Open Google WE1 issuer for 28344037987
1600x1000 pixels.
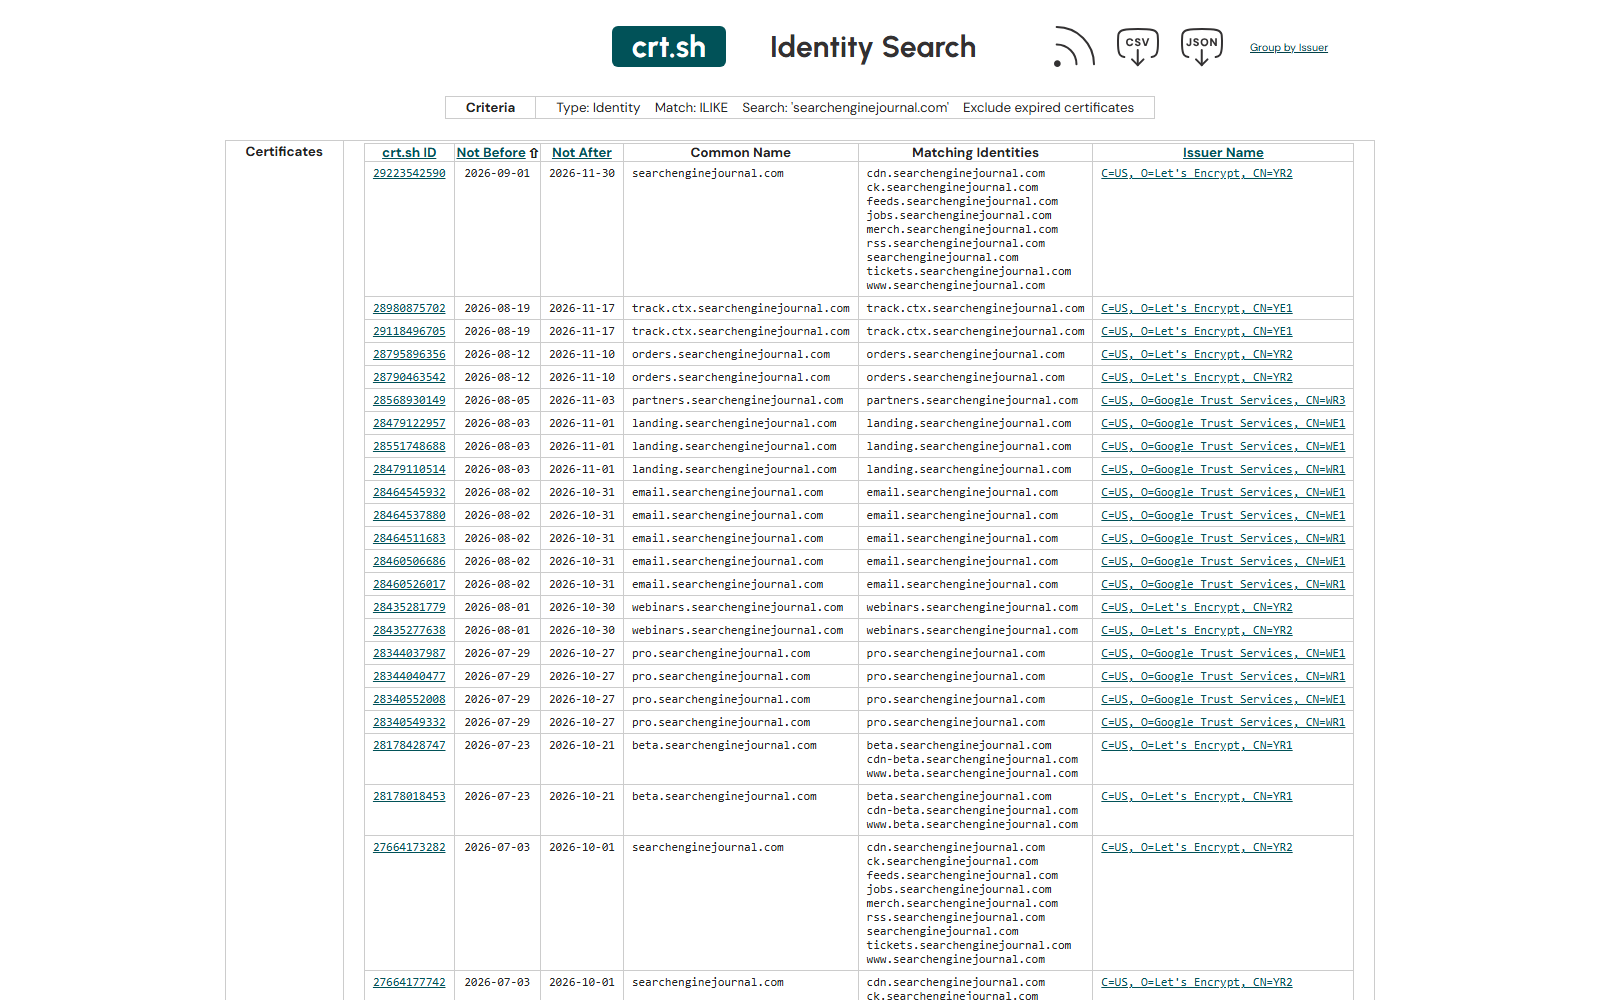(1223, 654)
